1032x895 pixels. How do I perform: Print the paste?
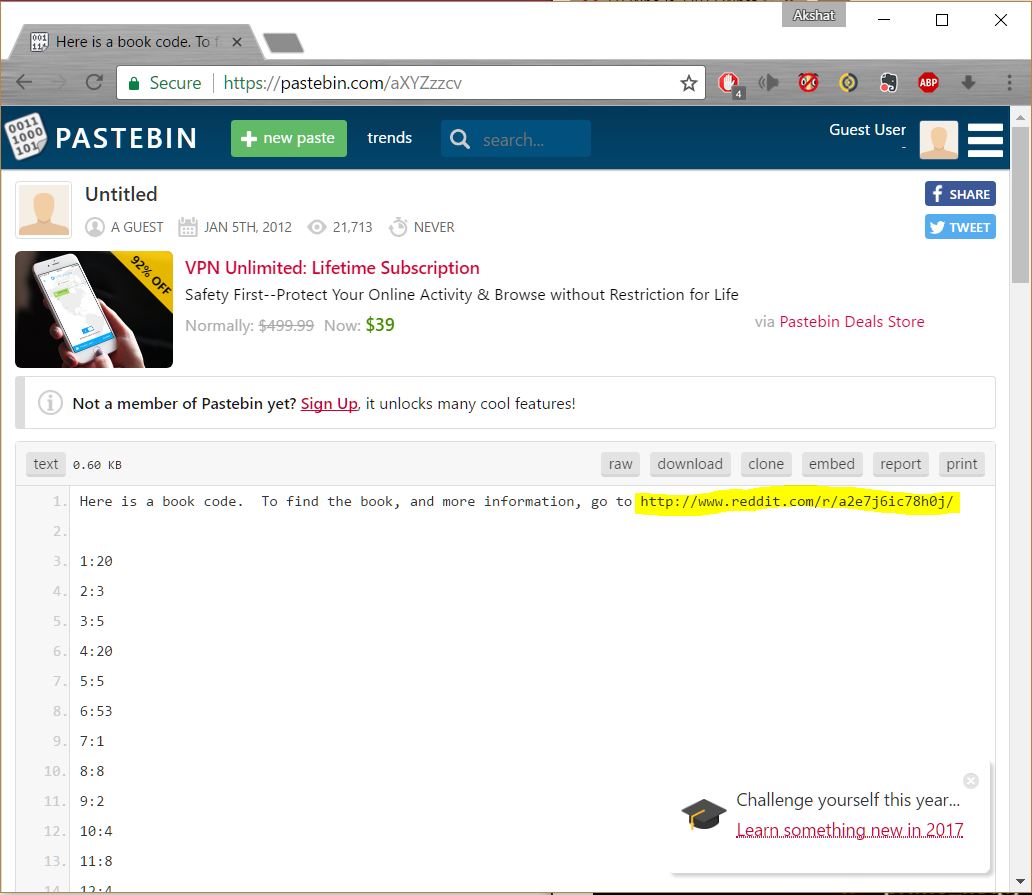coord(962,464)
